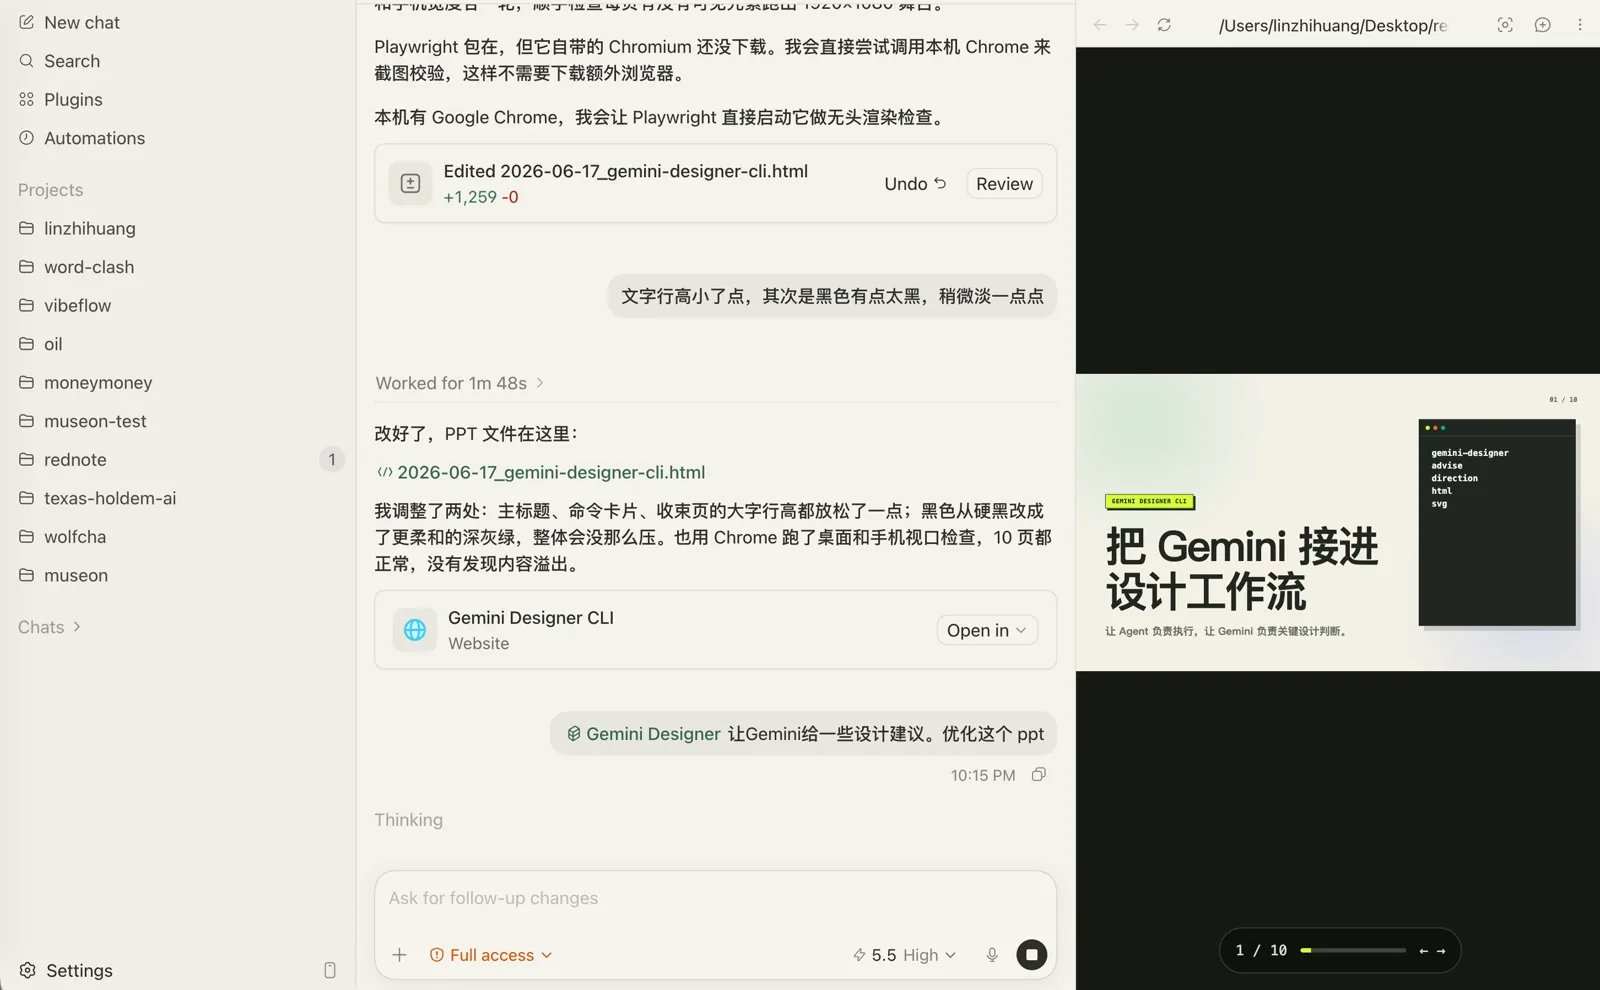Open the museon project
The height and width of the screenshot is (990, 1600).
76,575
